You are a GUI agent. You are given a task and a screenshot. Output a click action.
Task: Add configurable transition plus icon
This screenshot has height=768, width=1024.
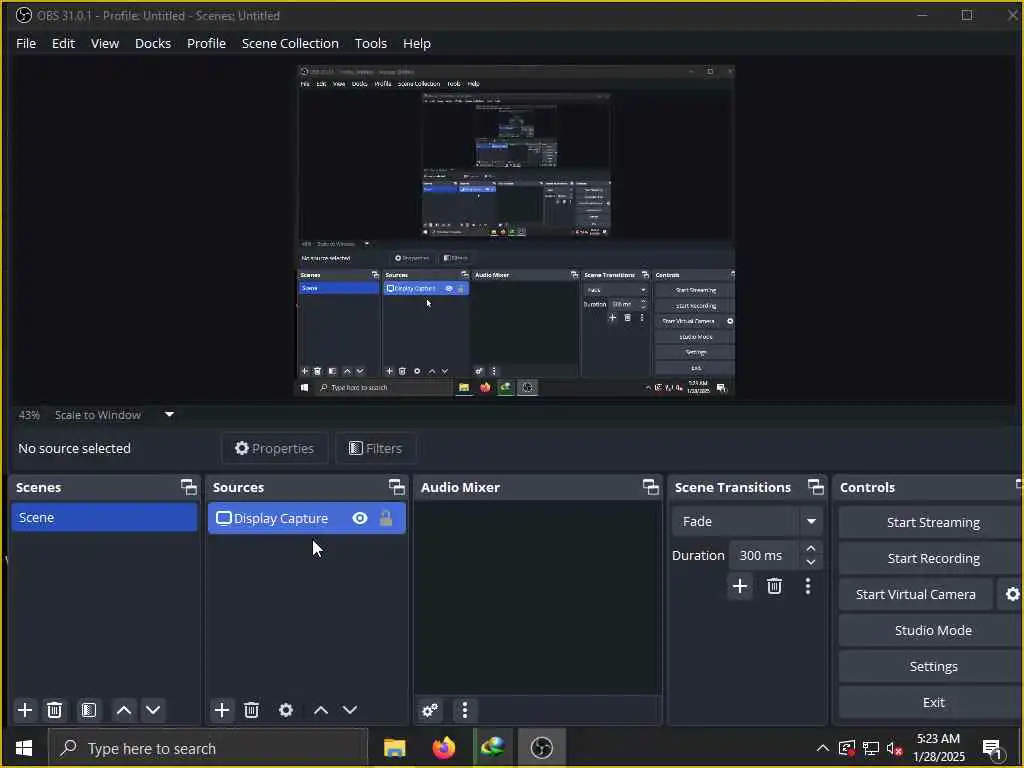point(740,586)
